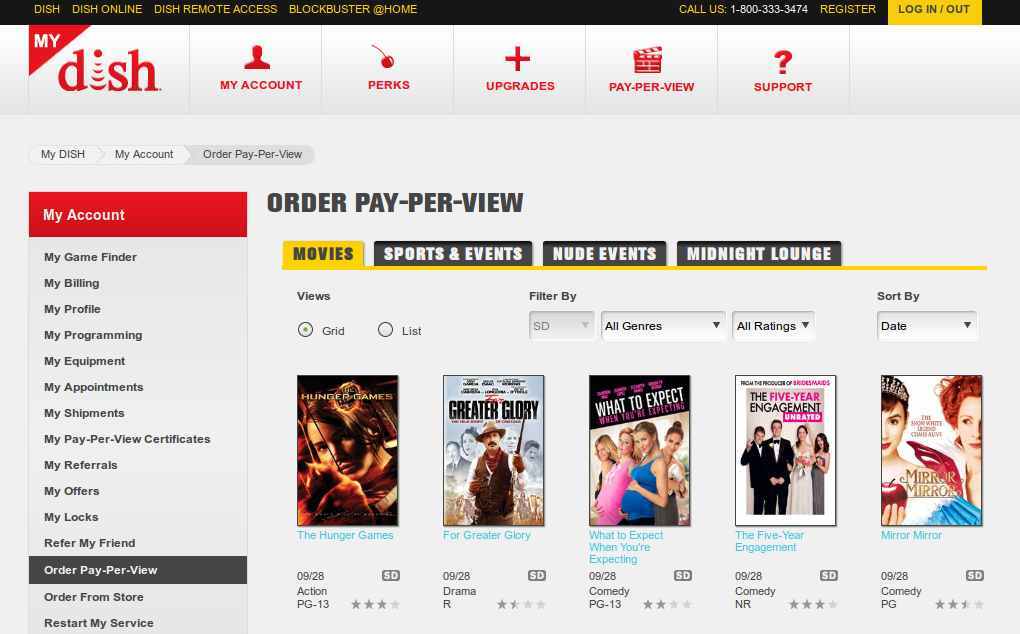
Task: Open the All Genres filter dropdown
Action: coord(663,326)
